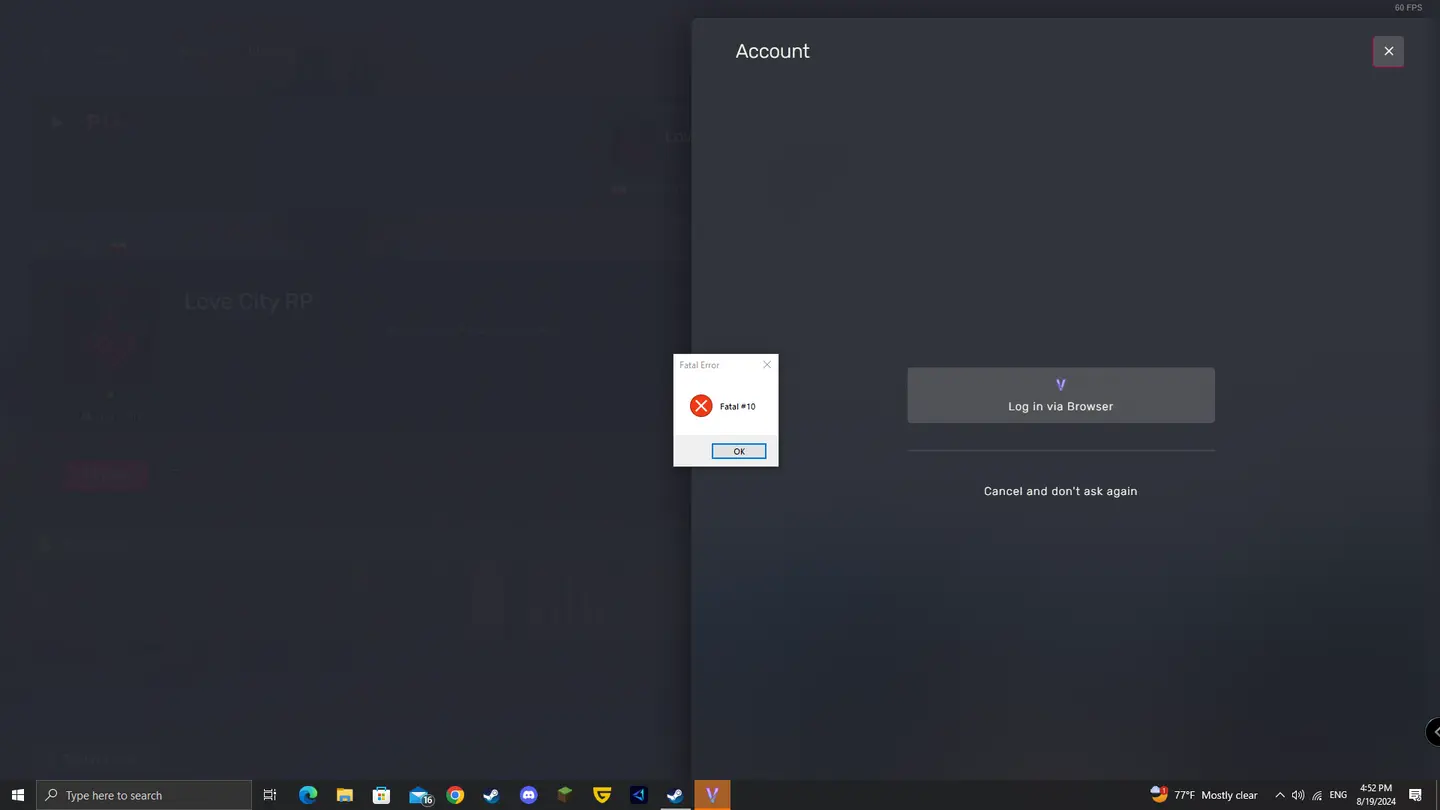Image resolution: width=1440 pixels, height=810 pixels.
Task: Open the Microsoft Store taskbar icon
Action: 381,795
